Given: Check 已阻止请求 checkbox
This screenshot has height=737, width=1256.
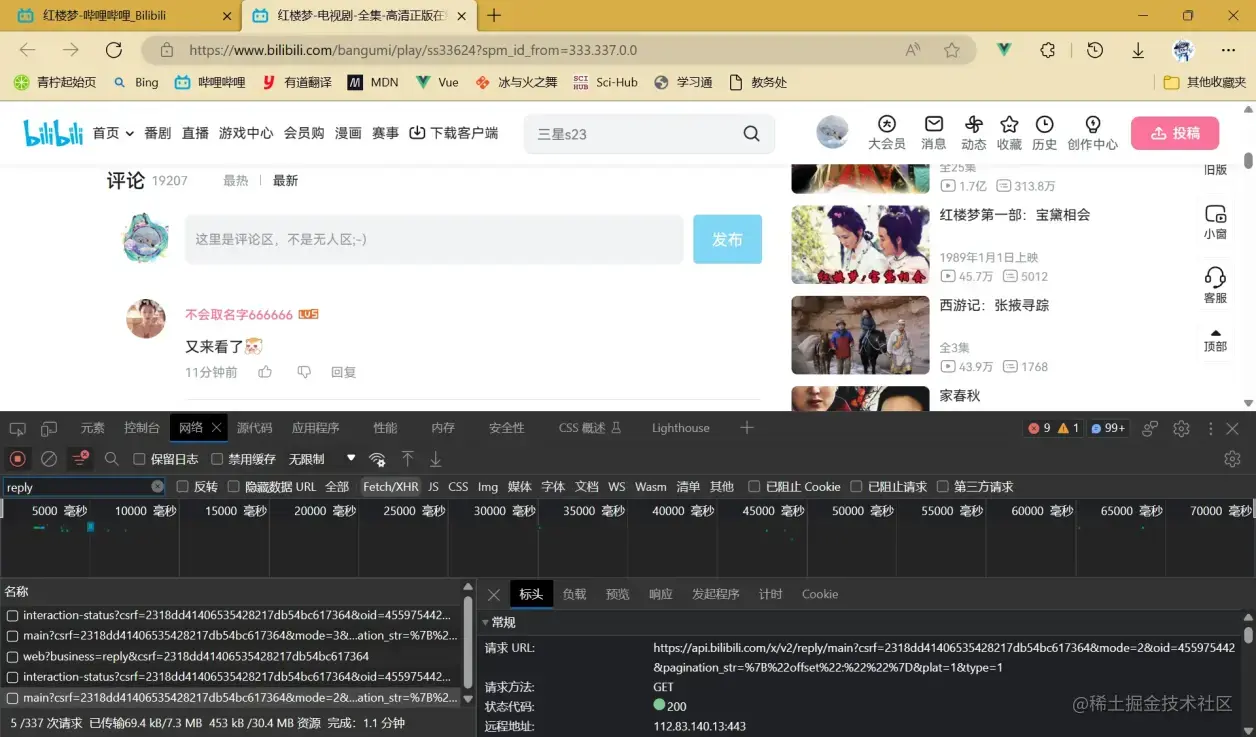Looking at the screenshot, I should click(x=856, y=487).
